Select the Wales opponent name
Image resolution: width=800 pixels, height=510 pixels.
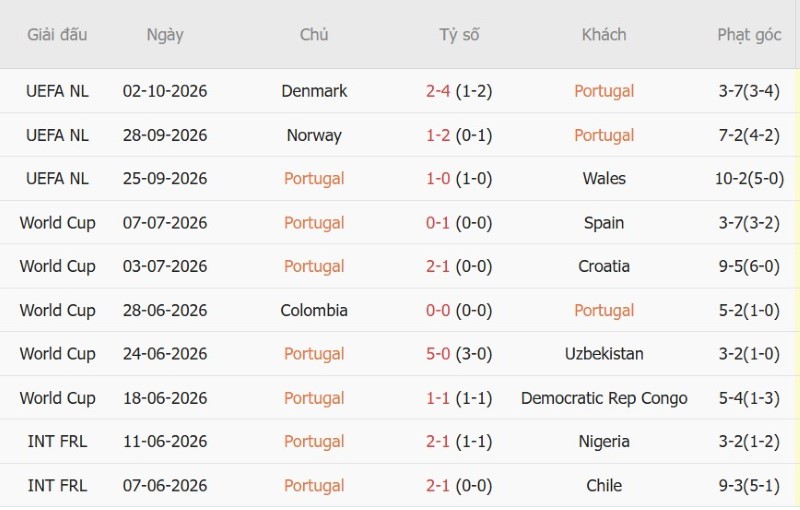click(x=604, y=178)
